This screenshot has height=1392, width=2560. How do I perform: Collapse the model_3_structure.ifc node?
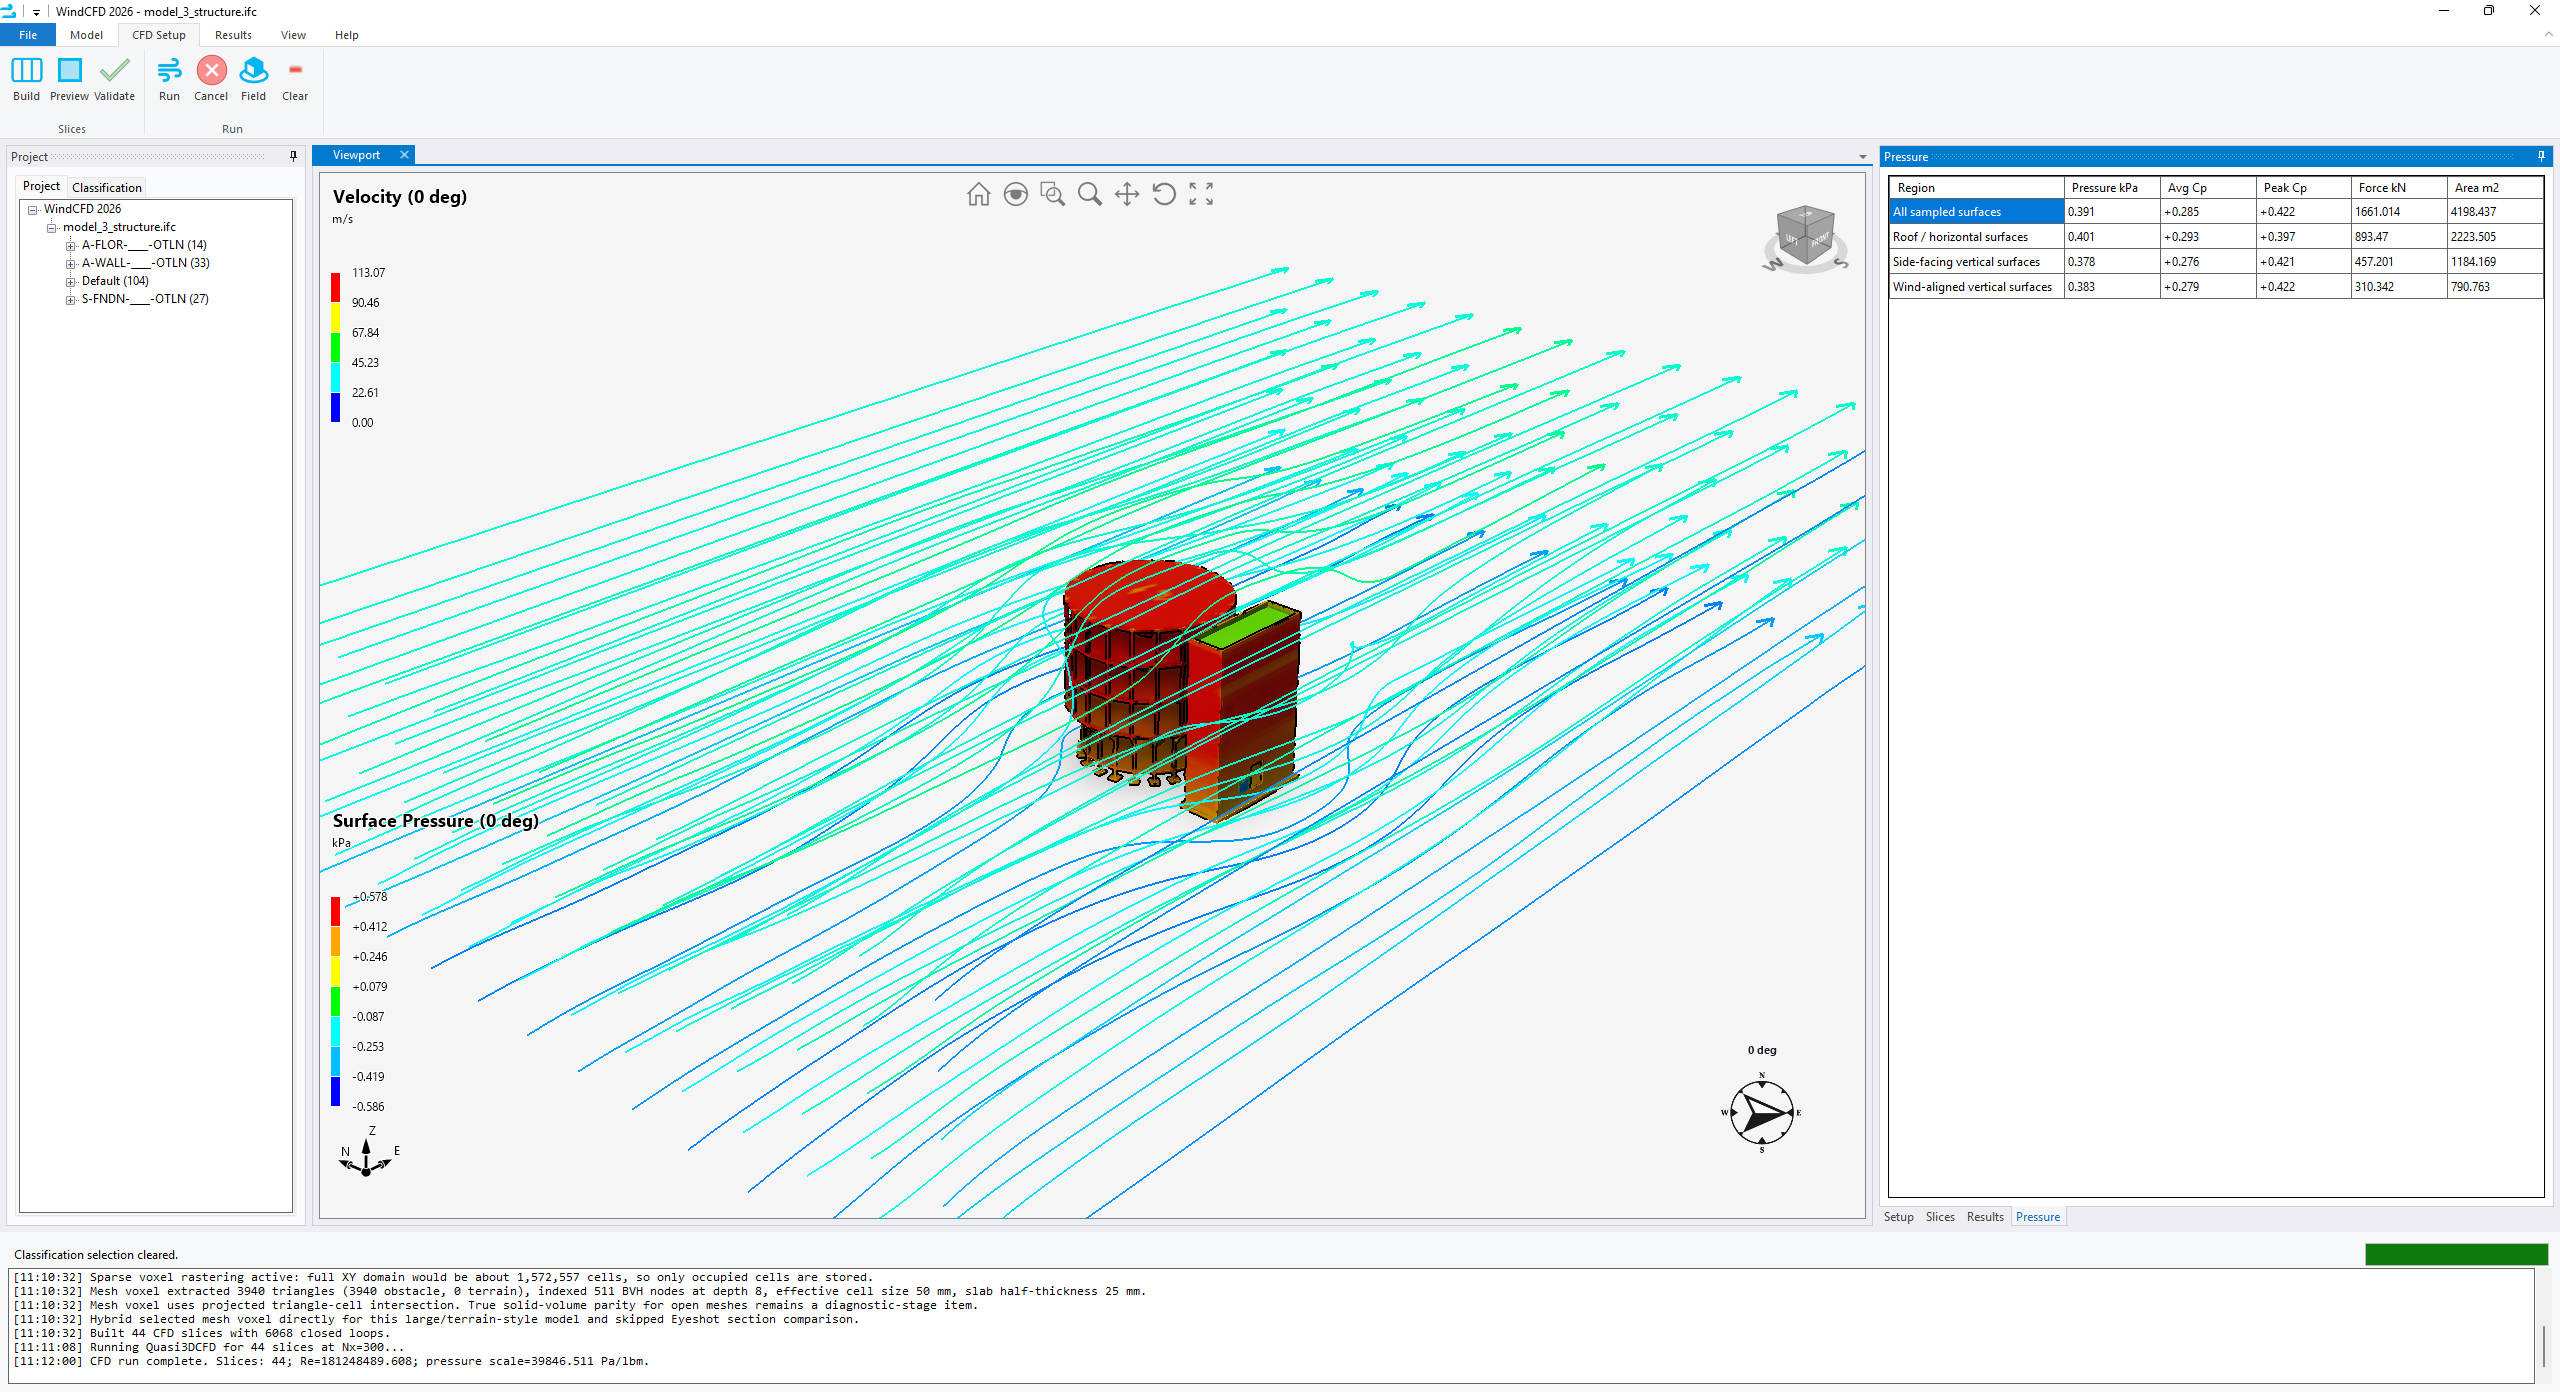(x=52, y=227)
